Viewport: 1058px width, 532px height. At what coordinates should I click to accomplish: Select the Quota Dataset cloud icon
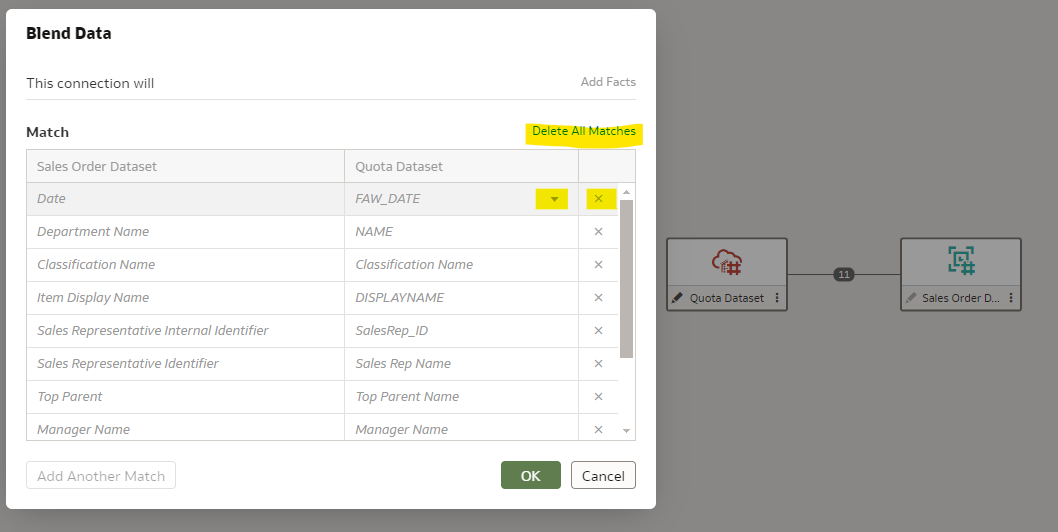(x=727, y=262)
